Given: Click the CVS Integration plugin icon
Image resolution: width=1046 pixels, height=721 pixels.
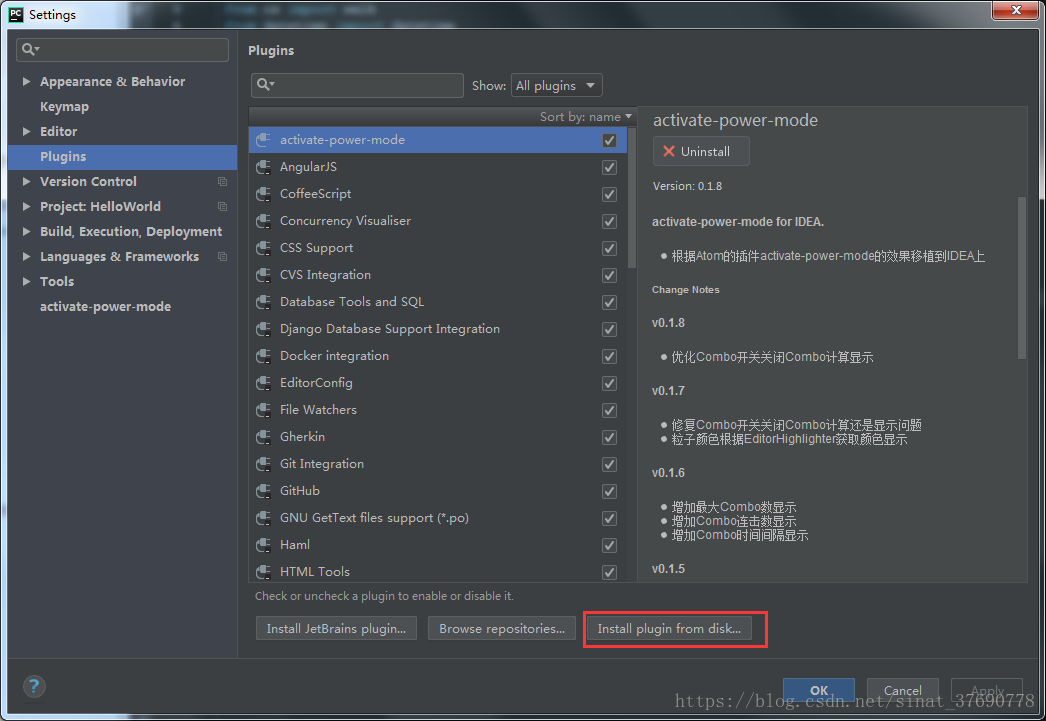Looking at the screenshot, I should (x=263, y=275).
